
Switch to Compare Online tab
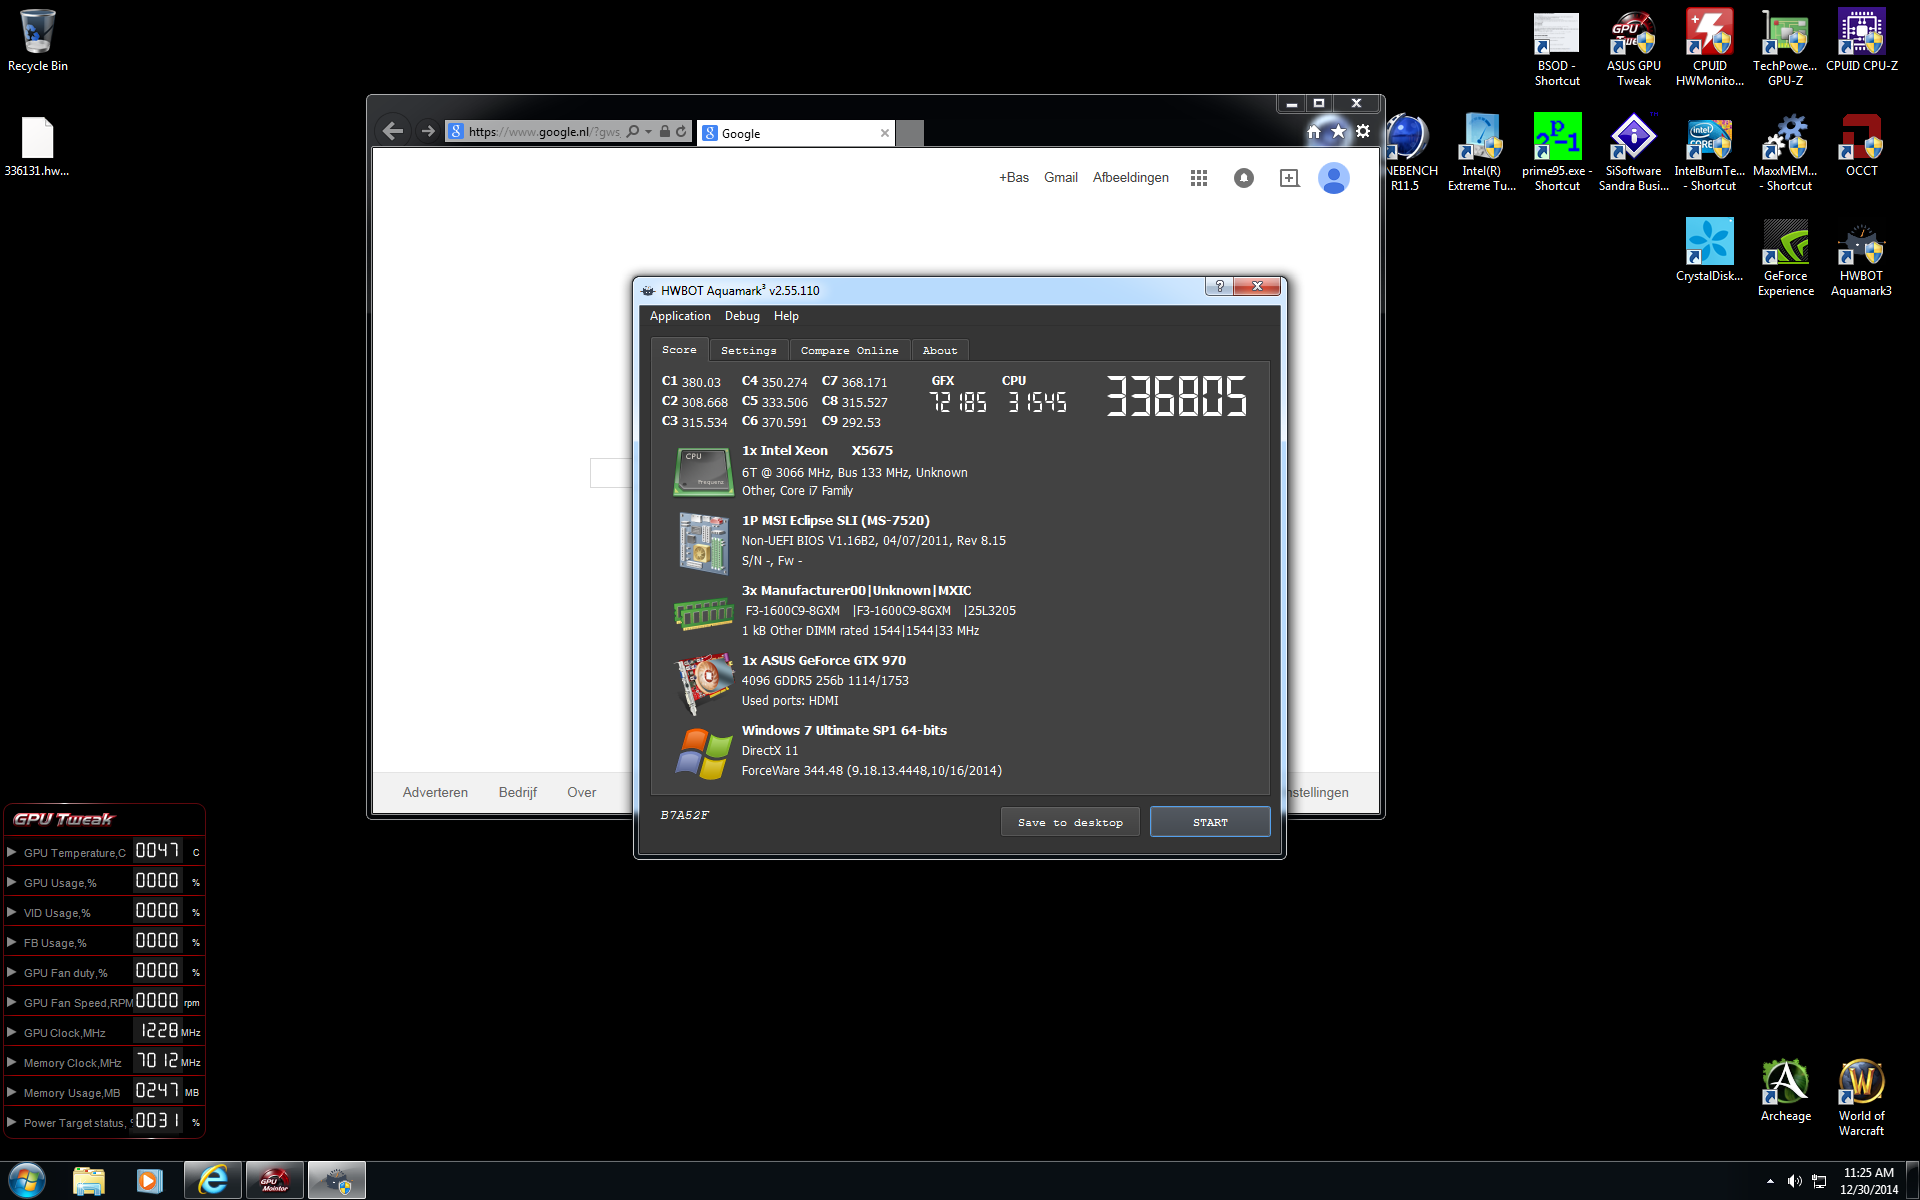tap(849, 351)
